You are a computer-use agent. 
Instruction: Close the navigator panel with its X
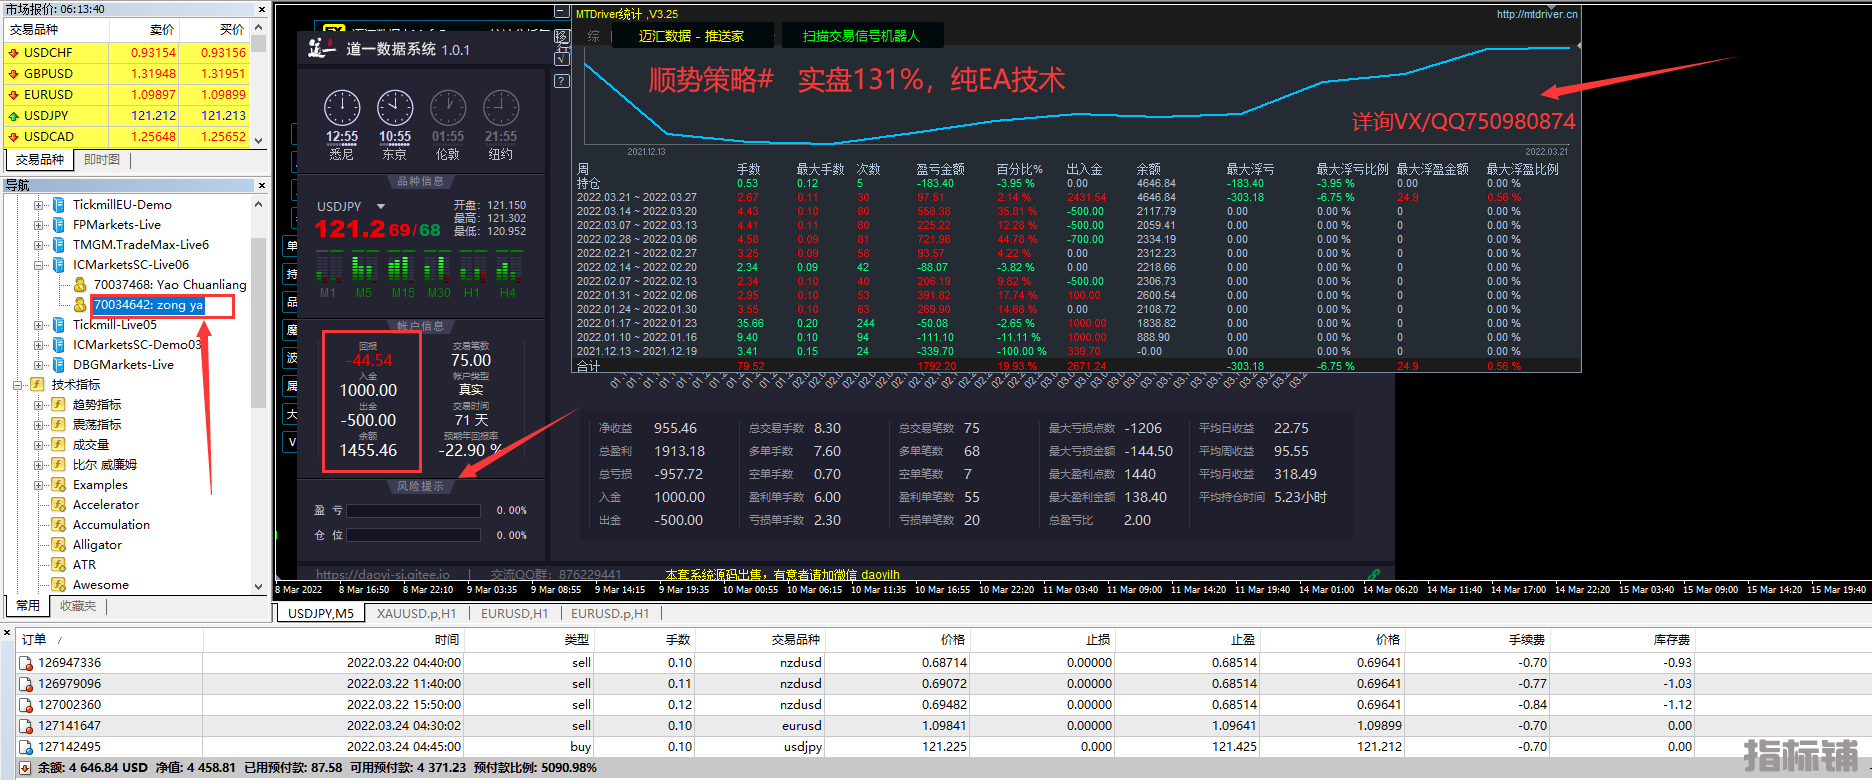click(262, 185)
